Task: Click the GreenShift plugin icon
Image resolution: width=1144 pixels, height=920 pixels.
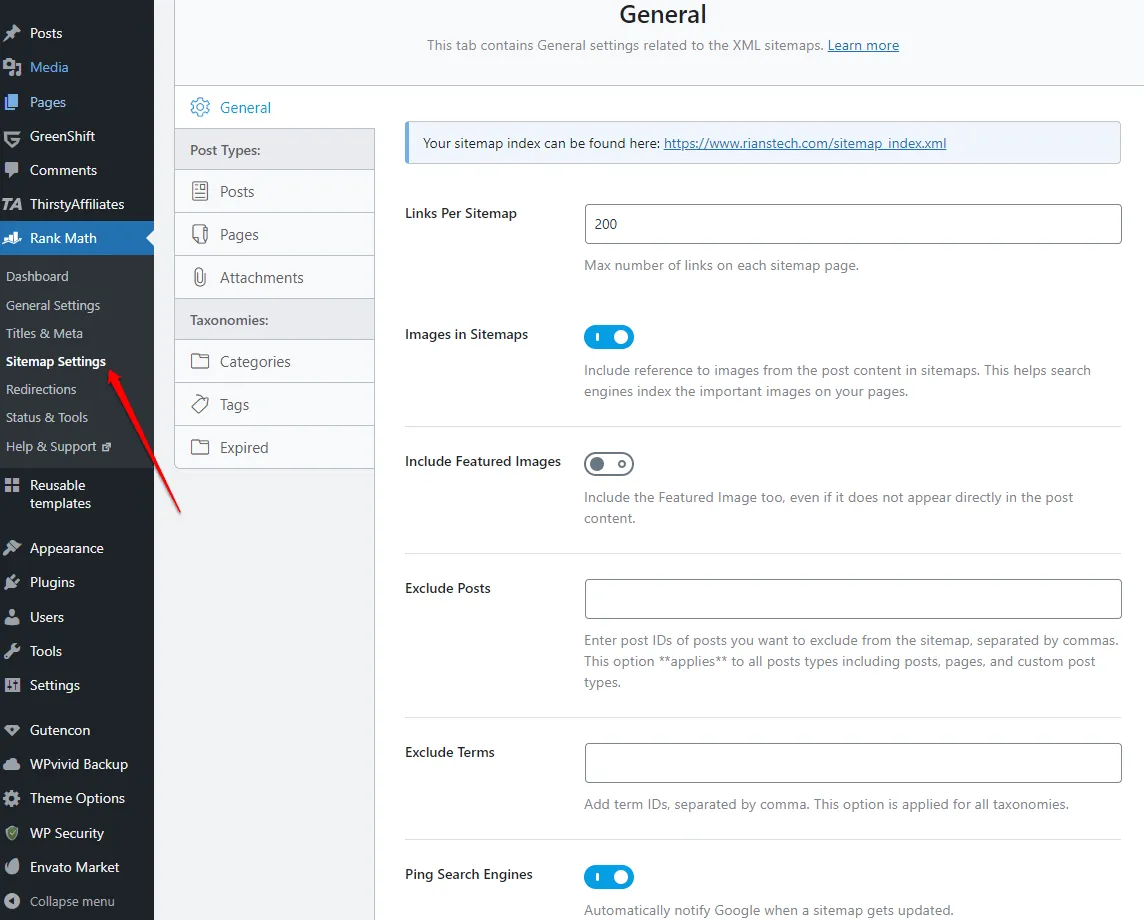Action: [14, 136]
